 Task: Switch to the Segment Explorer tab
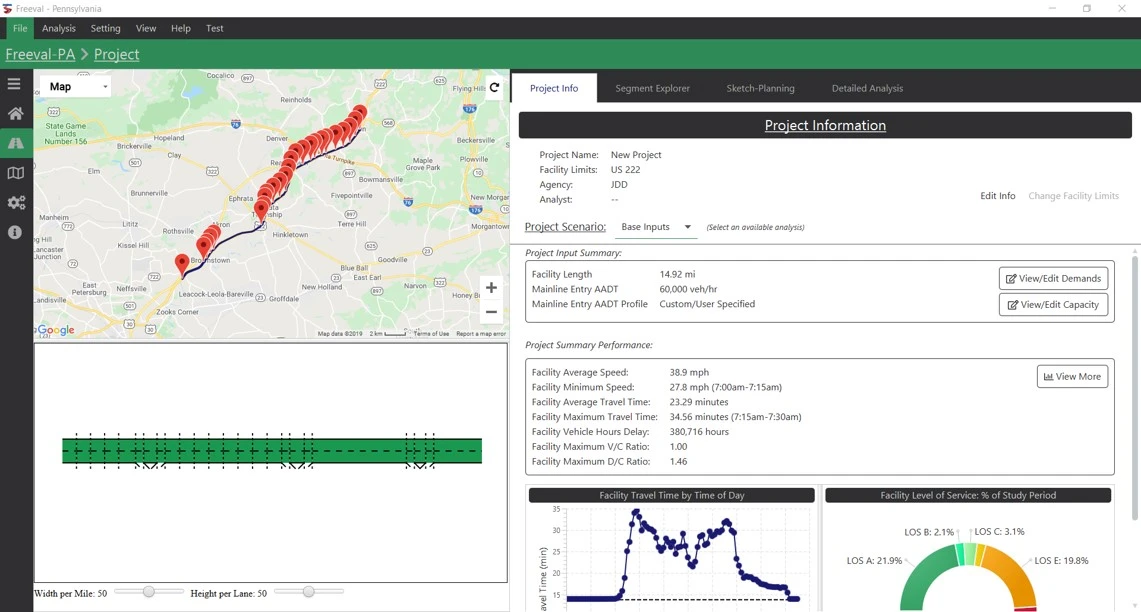click(x=652, y=88)
